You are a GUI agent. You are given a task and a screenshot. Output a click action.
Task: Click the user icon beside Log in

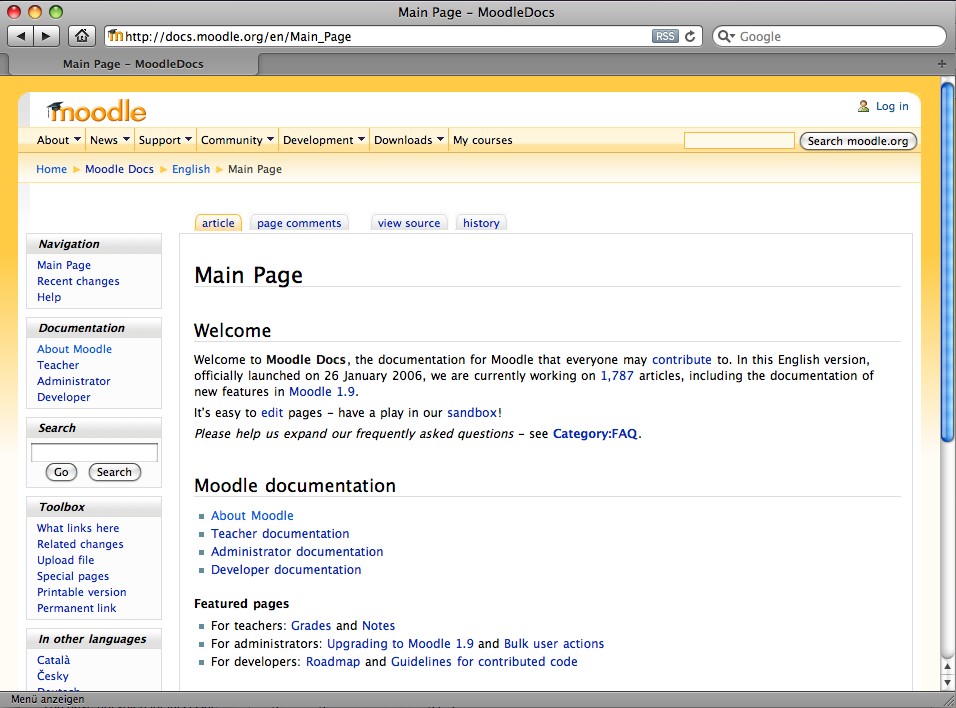[863, 106]
